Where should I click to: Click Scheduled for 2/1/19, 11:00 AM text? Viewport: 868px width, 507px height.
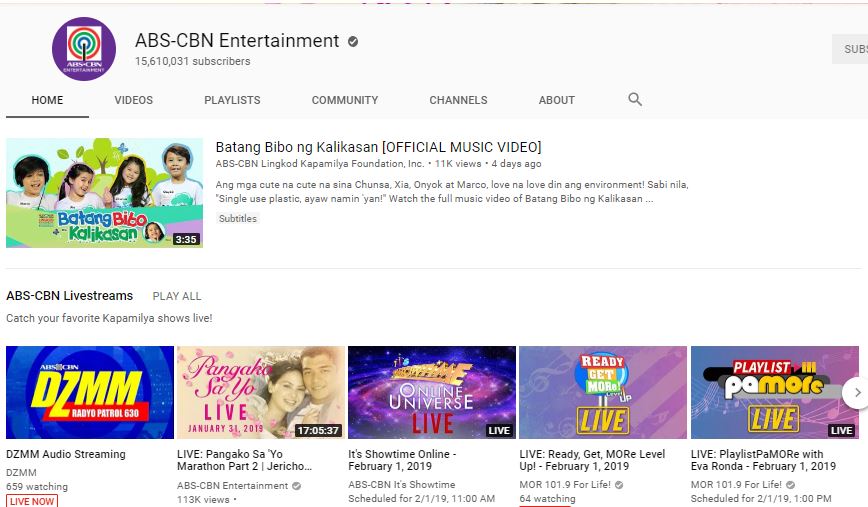coord(421,499)
